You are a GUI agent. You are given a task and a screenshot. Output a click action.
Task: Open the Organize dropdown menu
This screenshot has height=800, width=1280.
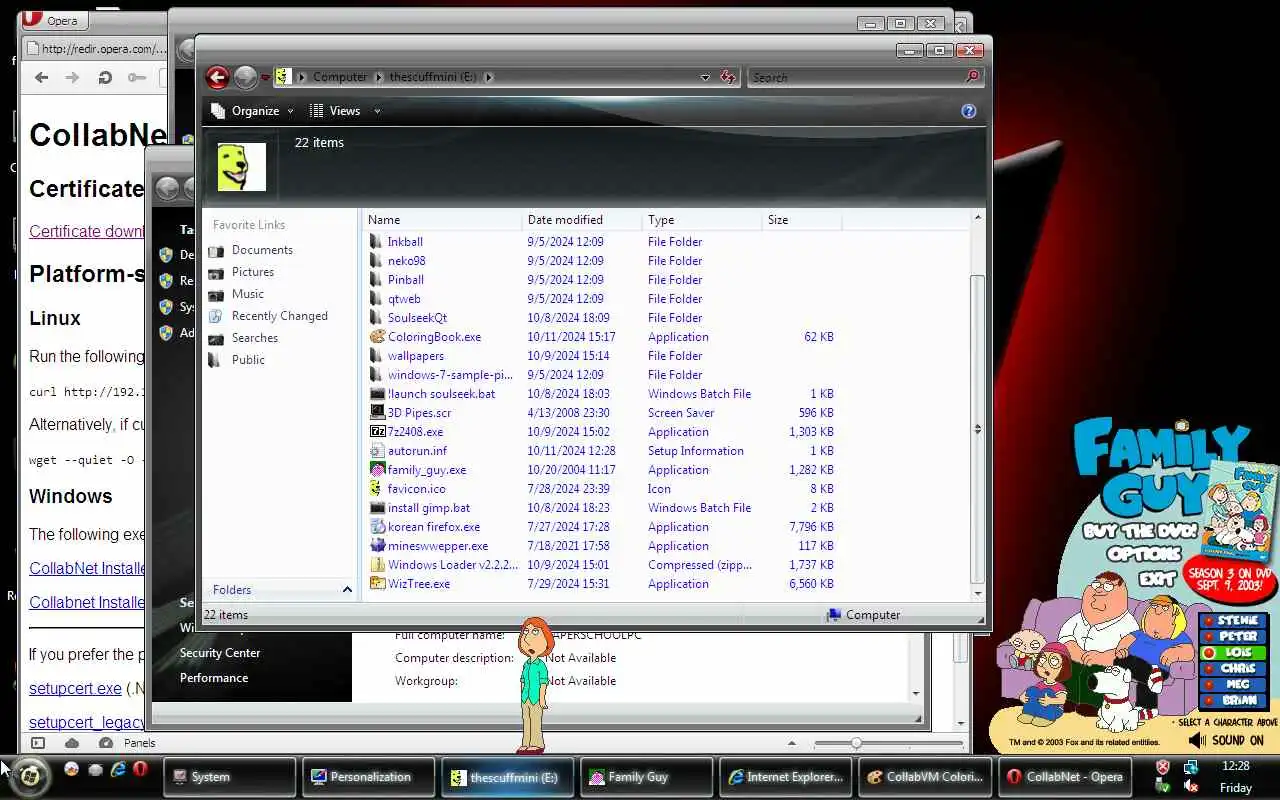(x=253, y=111)
